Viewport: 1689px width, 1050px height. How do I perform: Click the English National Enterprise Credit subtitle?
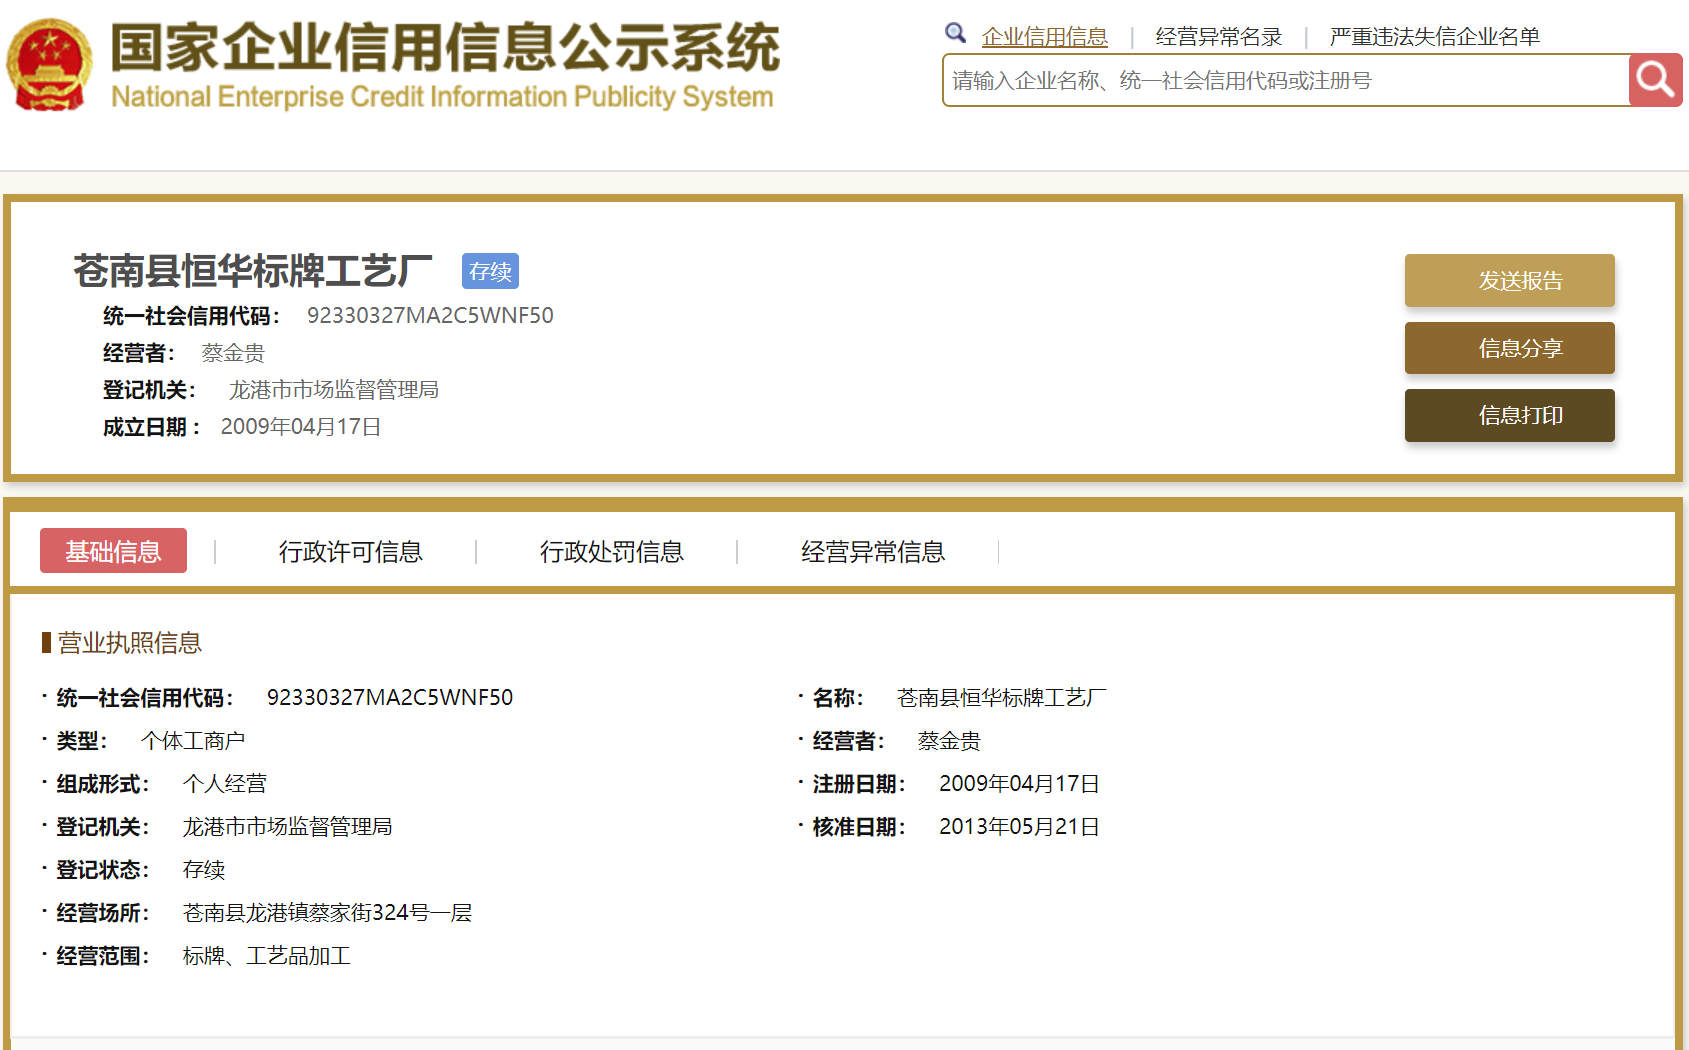[441, 97]
